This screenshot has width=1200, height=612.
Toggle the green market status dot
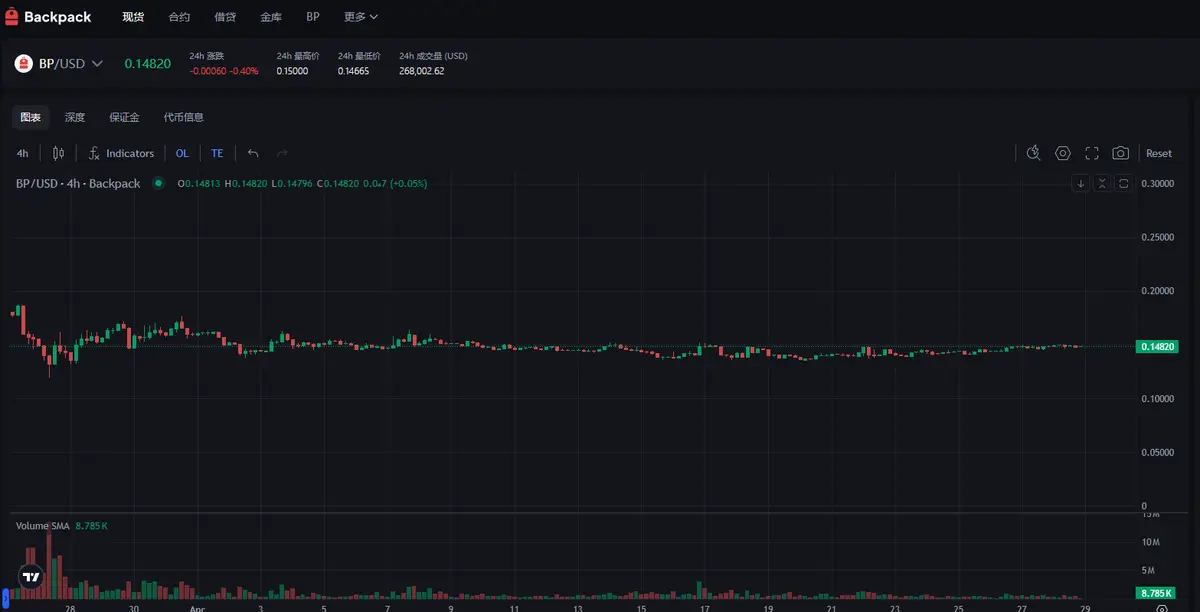(158, 183)
